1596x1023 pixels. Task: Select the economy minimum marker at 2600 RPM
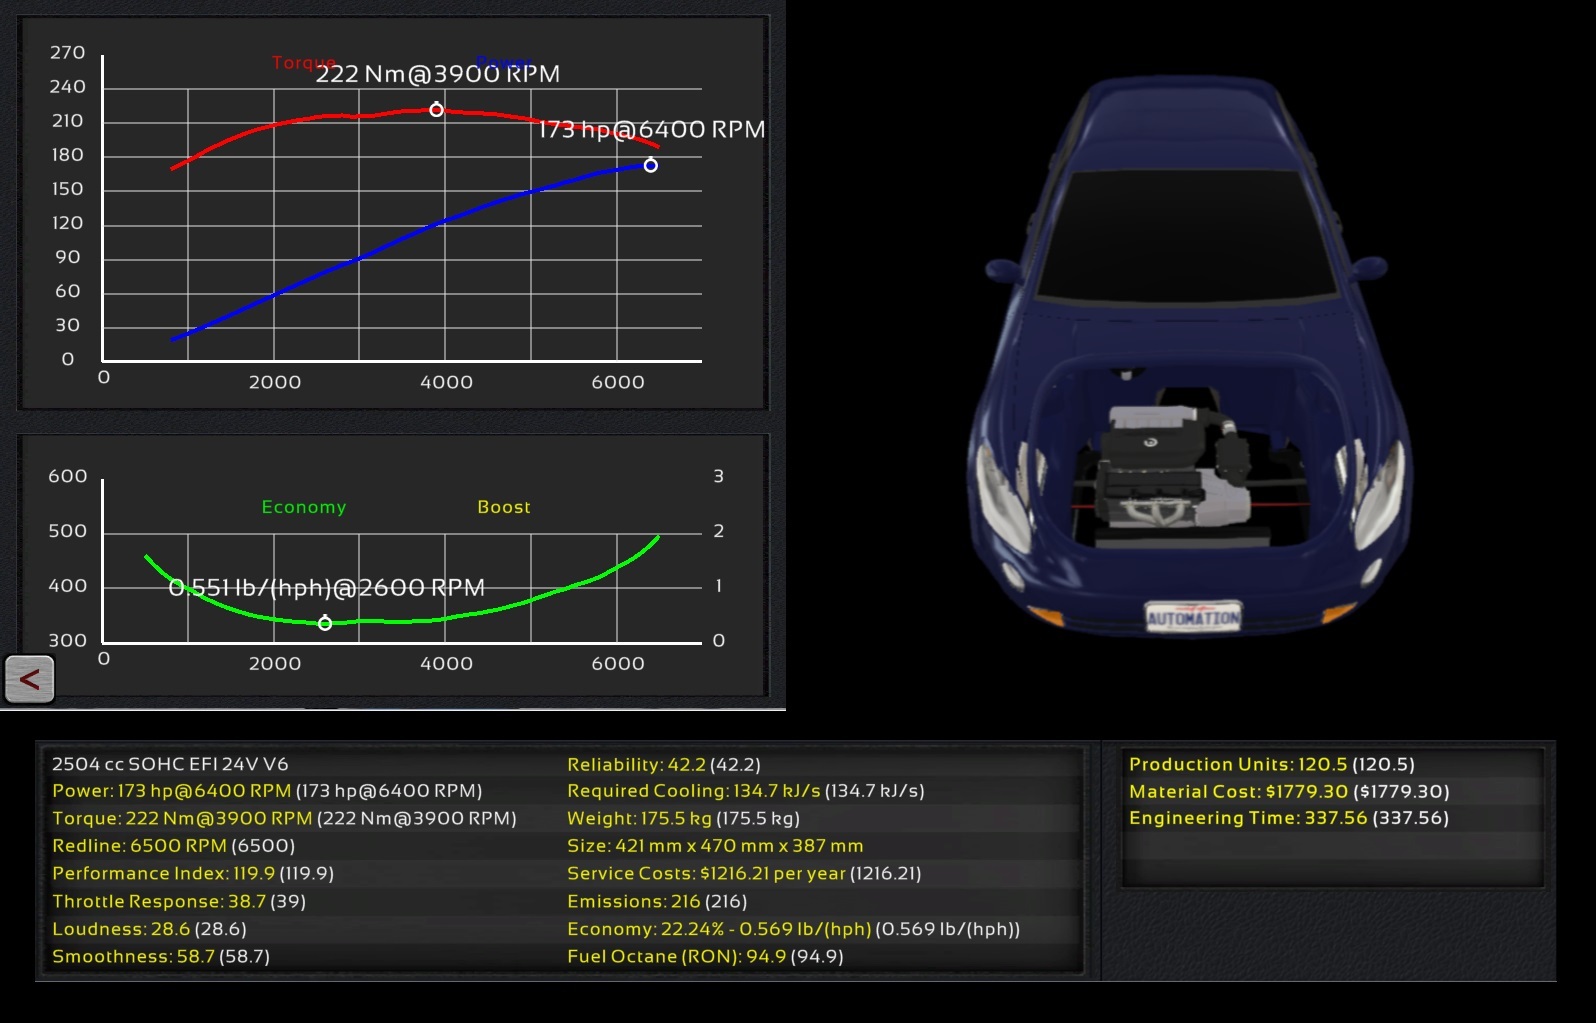(325, 623)
